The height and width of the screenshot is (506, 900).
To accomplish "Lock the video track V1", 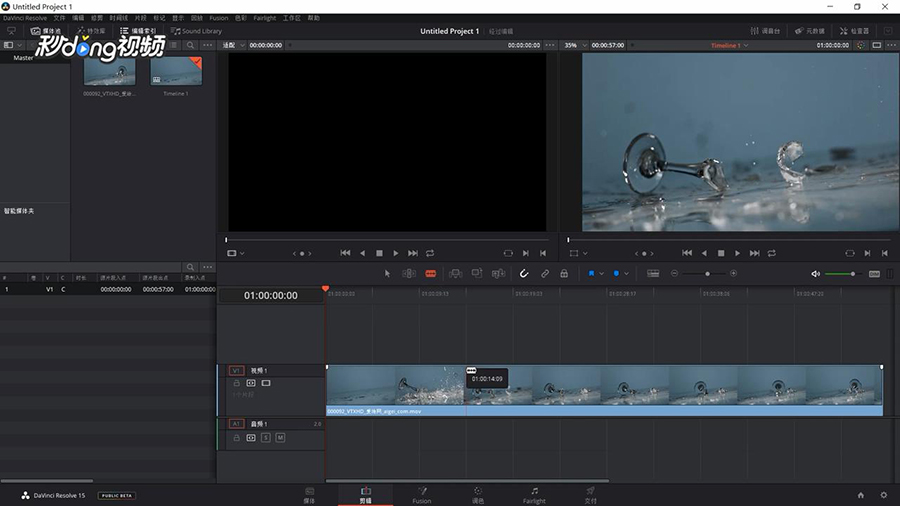I will click(x=237, y=383).
